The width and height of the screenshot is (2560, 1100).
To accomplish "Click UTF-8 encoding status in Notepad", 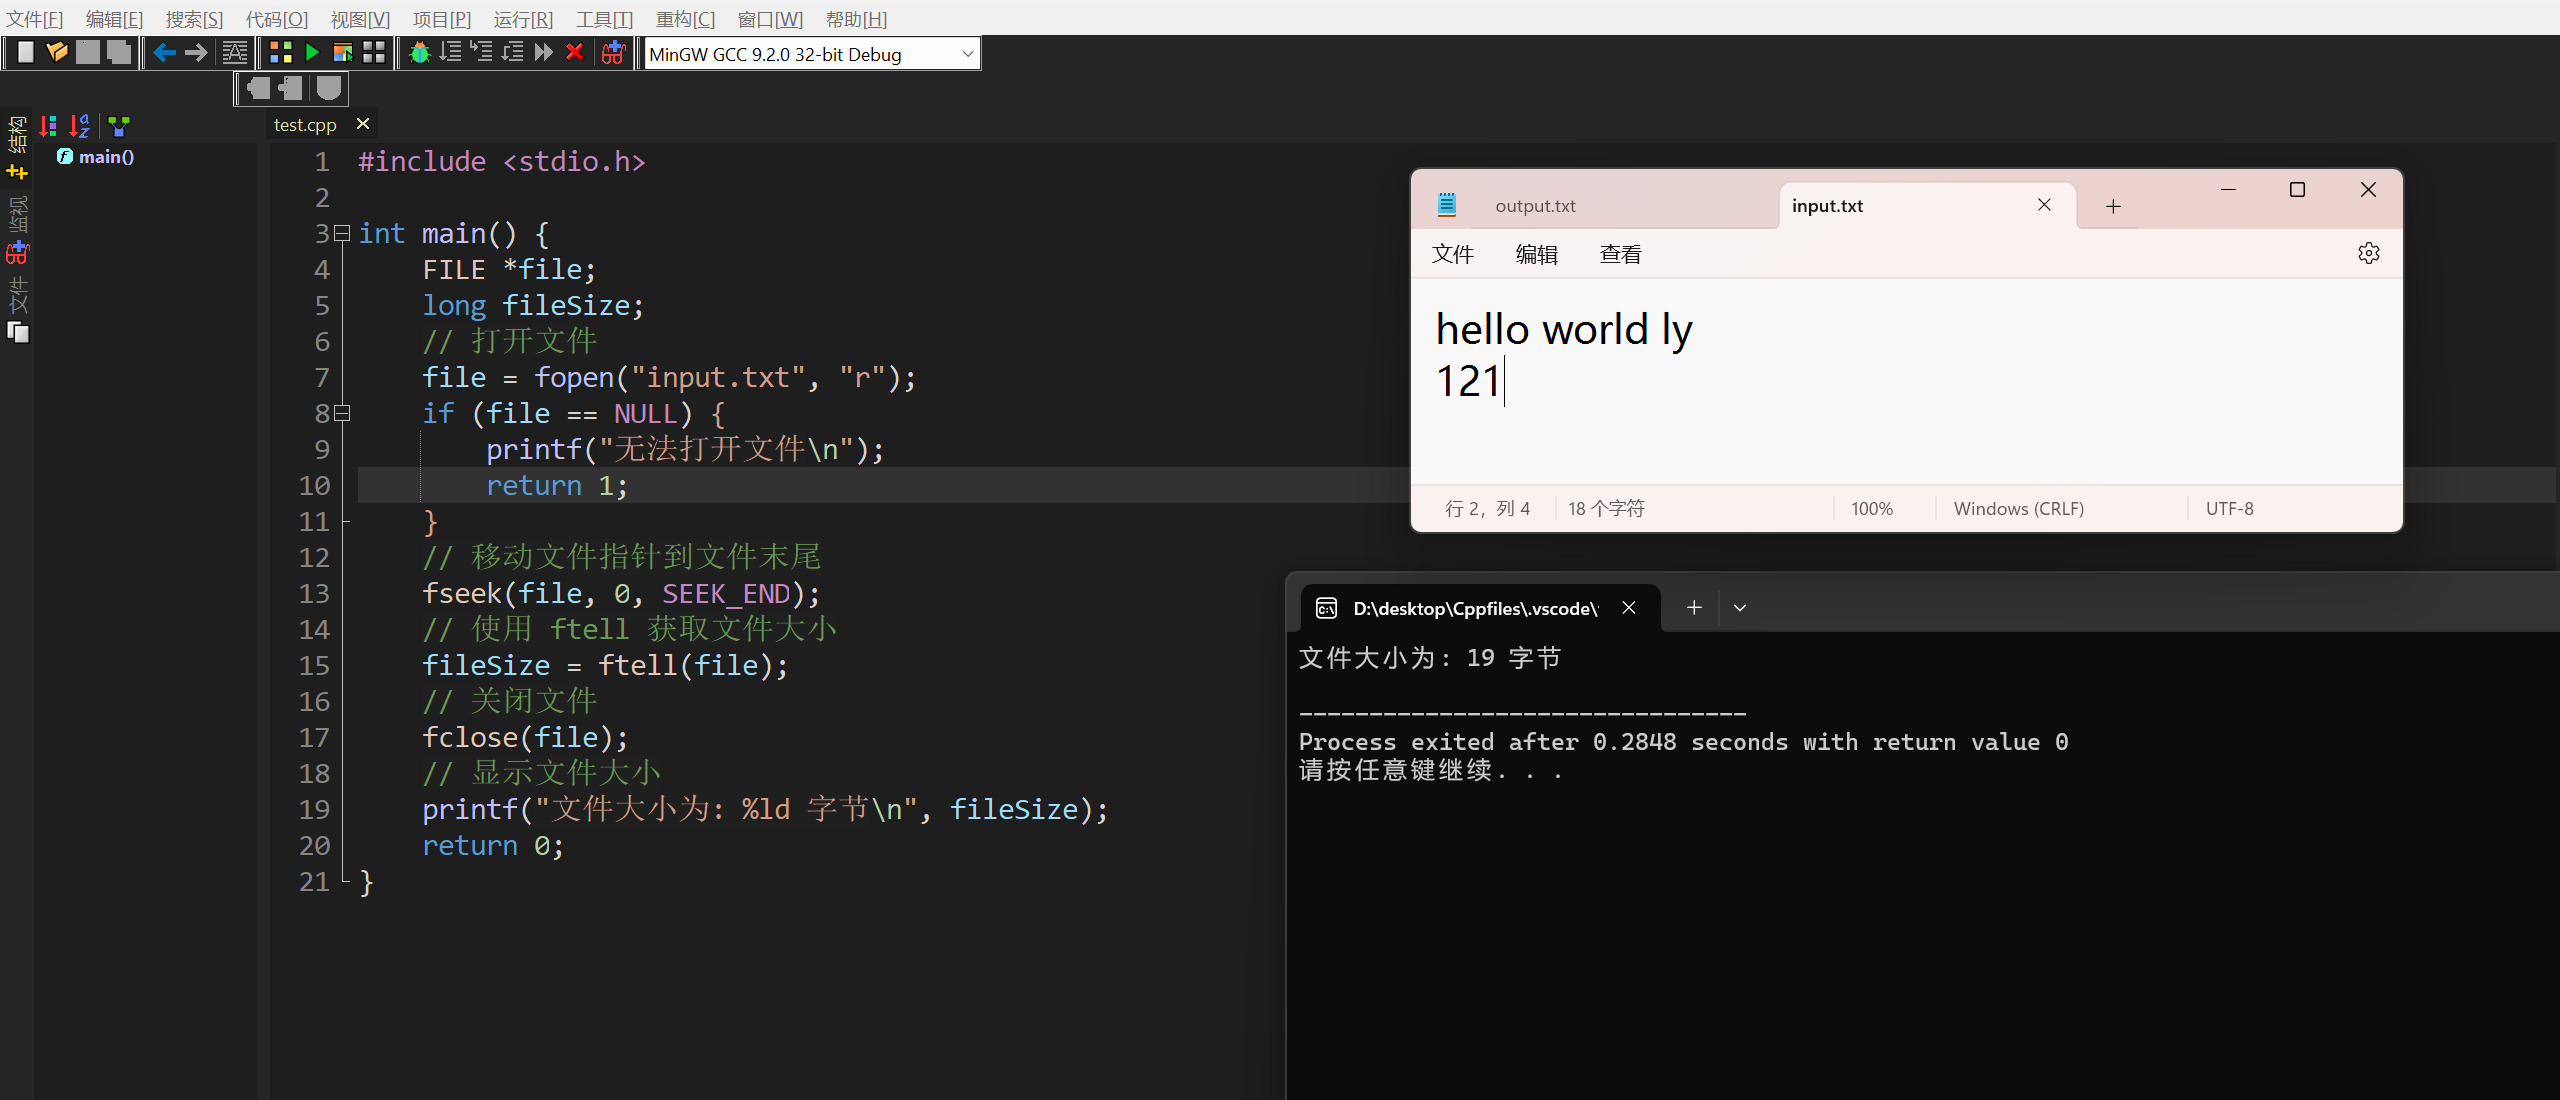I will [x=2230, y=509].
